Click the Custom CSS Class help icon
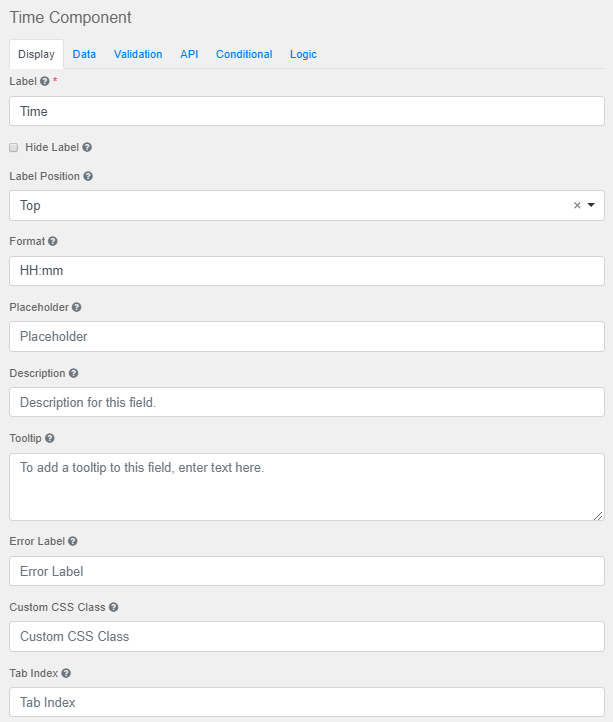613x722 pixels. click(x=114, y=607)
